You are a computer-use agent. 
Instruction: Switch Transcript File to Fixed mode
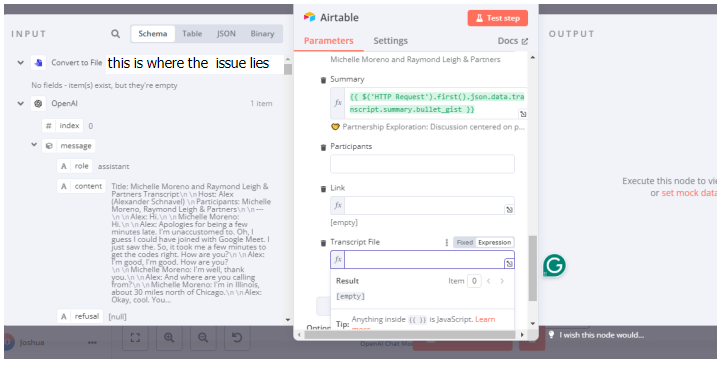coord(465,242)
